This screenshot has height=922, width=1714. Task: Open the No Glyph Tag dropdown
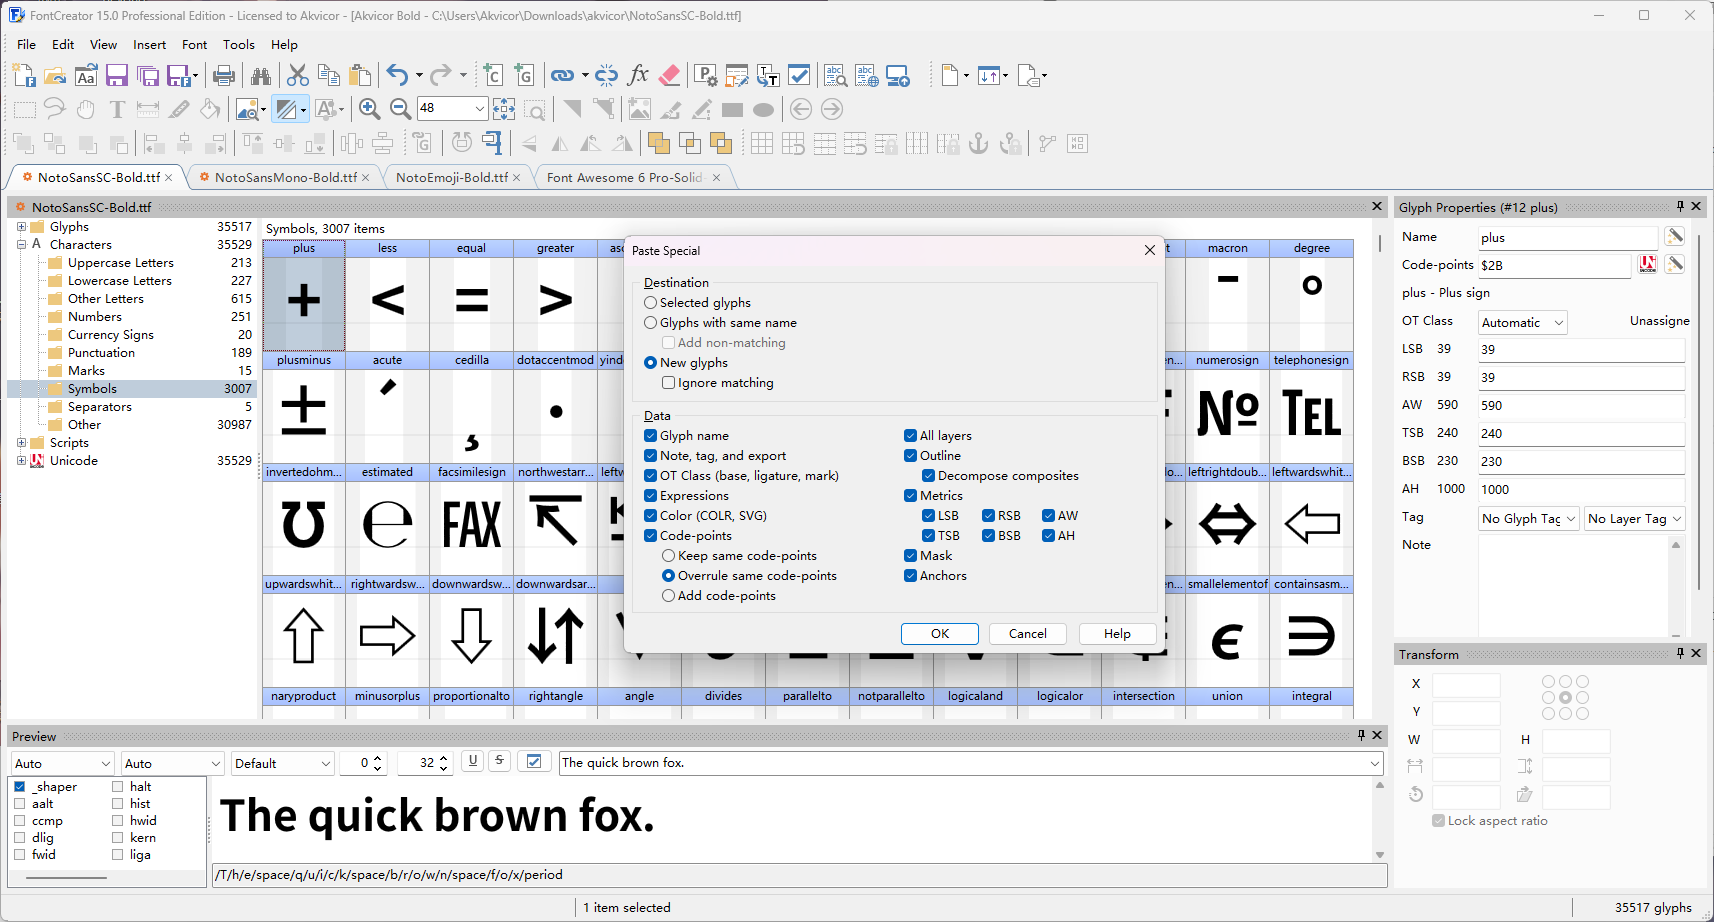1528,518
